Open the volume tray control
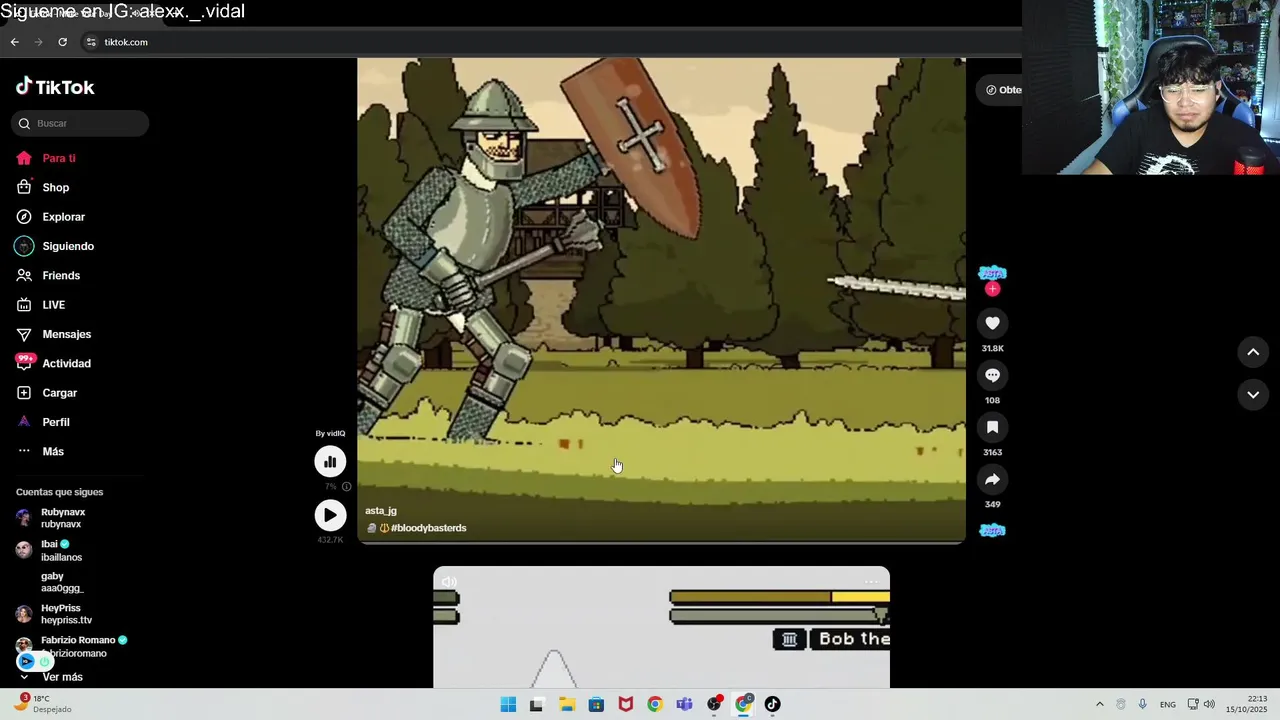The height and width of the screenshot is (720, 1280). [1209, 704]
